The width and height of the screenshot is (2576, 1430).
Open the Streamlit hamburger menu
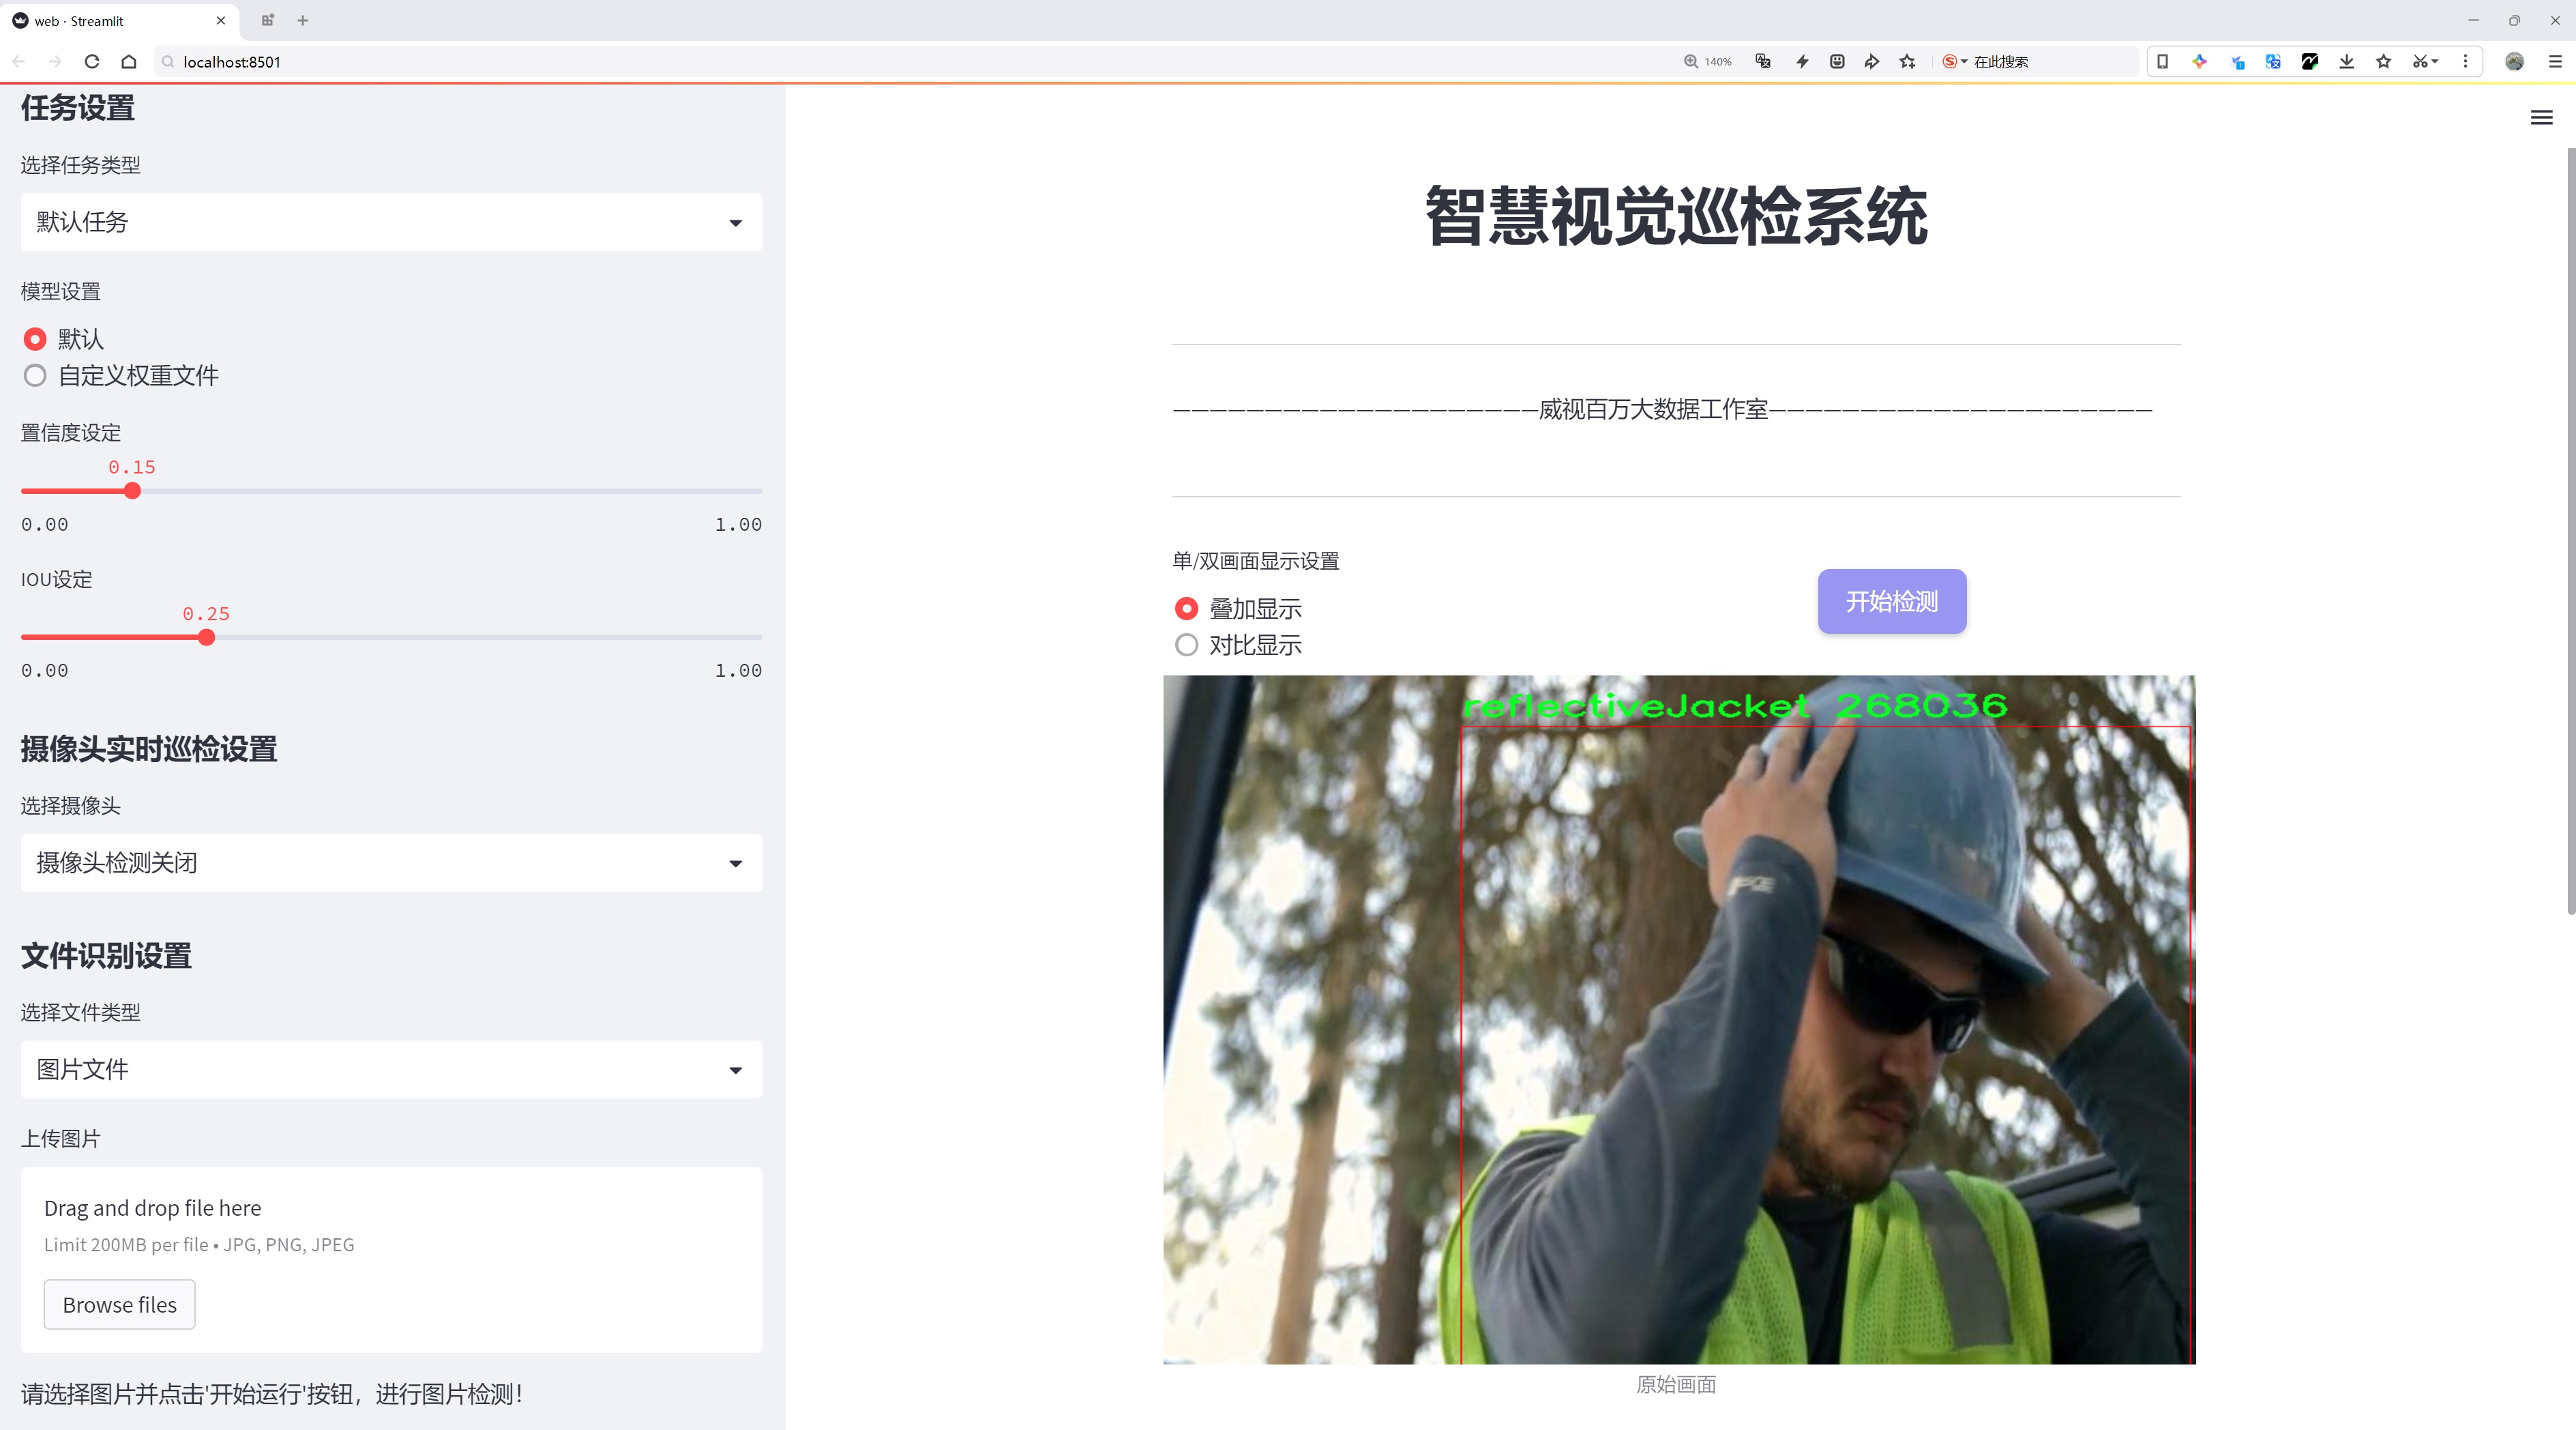[2541, 118]
